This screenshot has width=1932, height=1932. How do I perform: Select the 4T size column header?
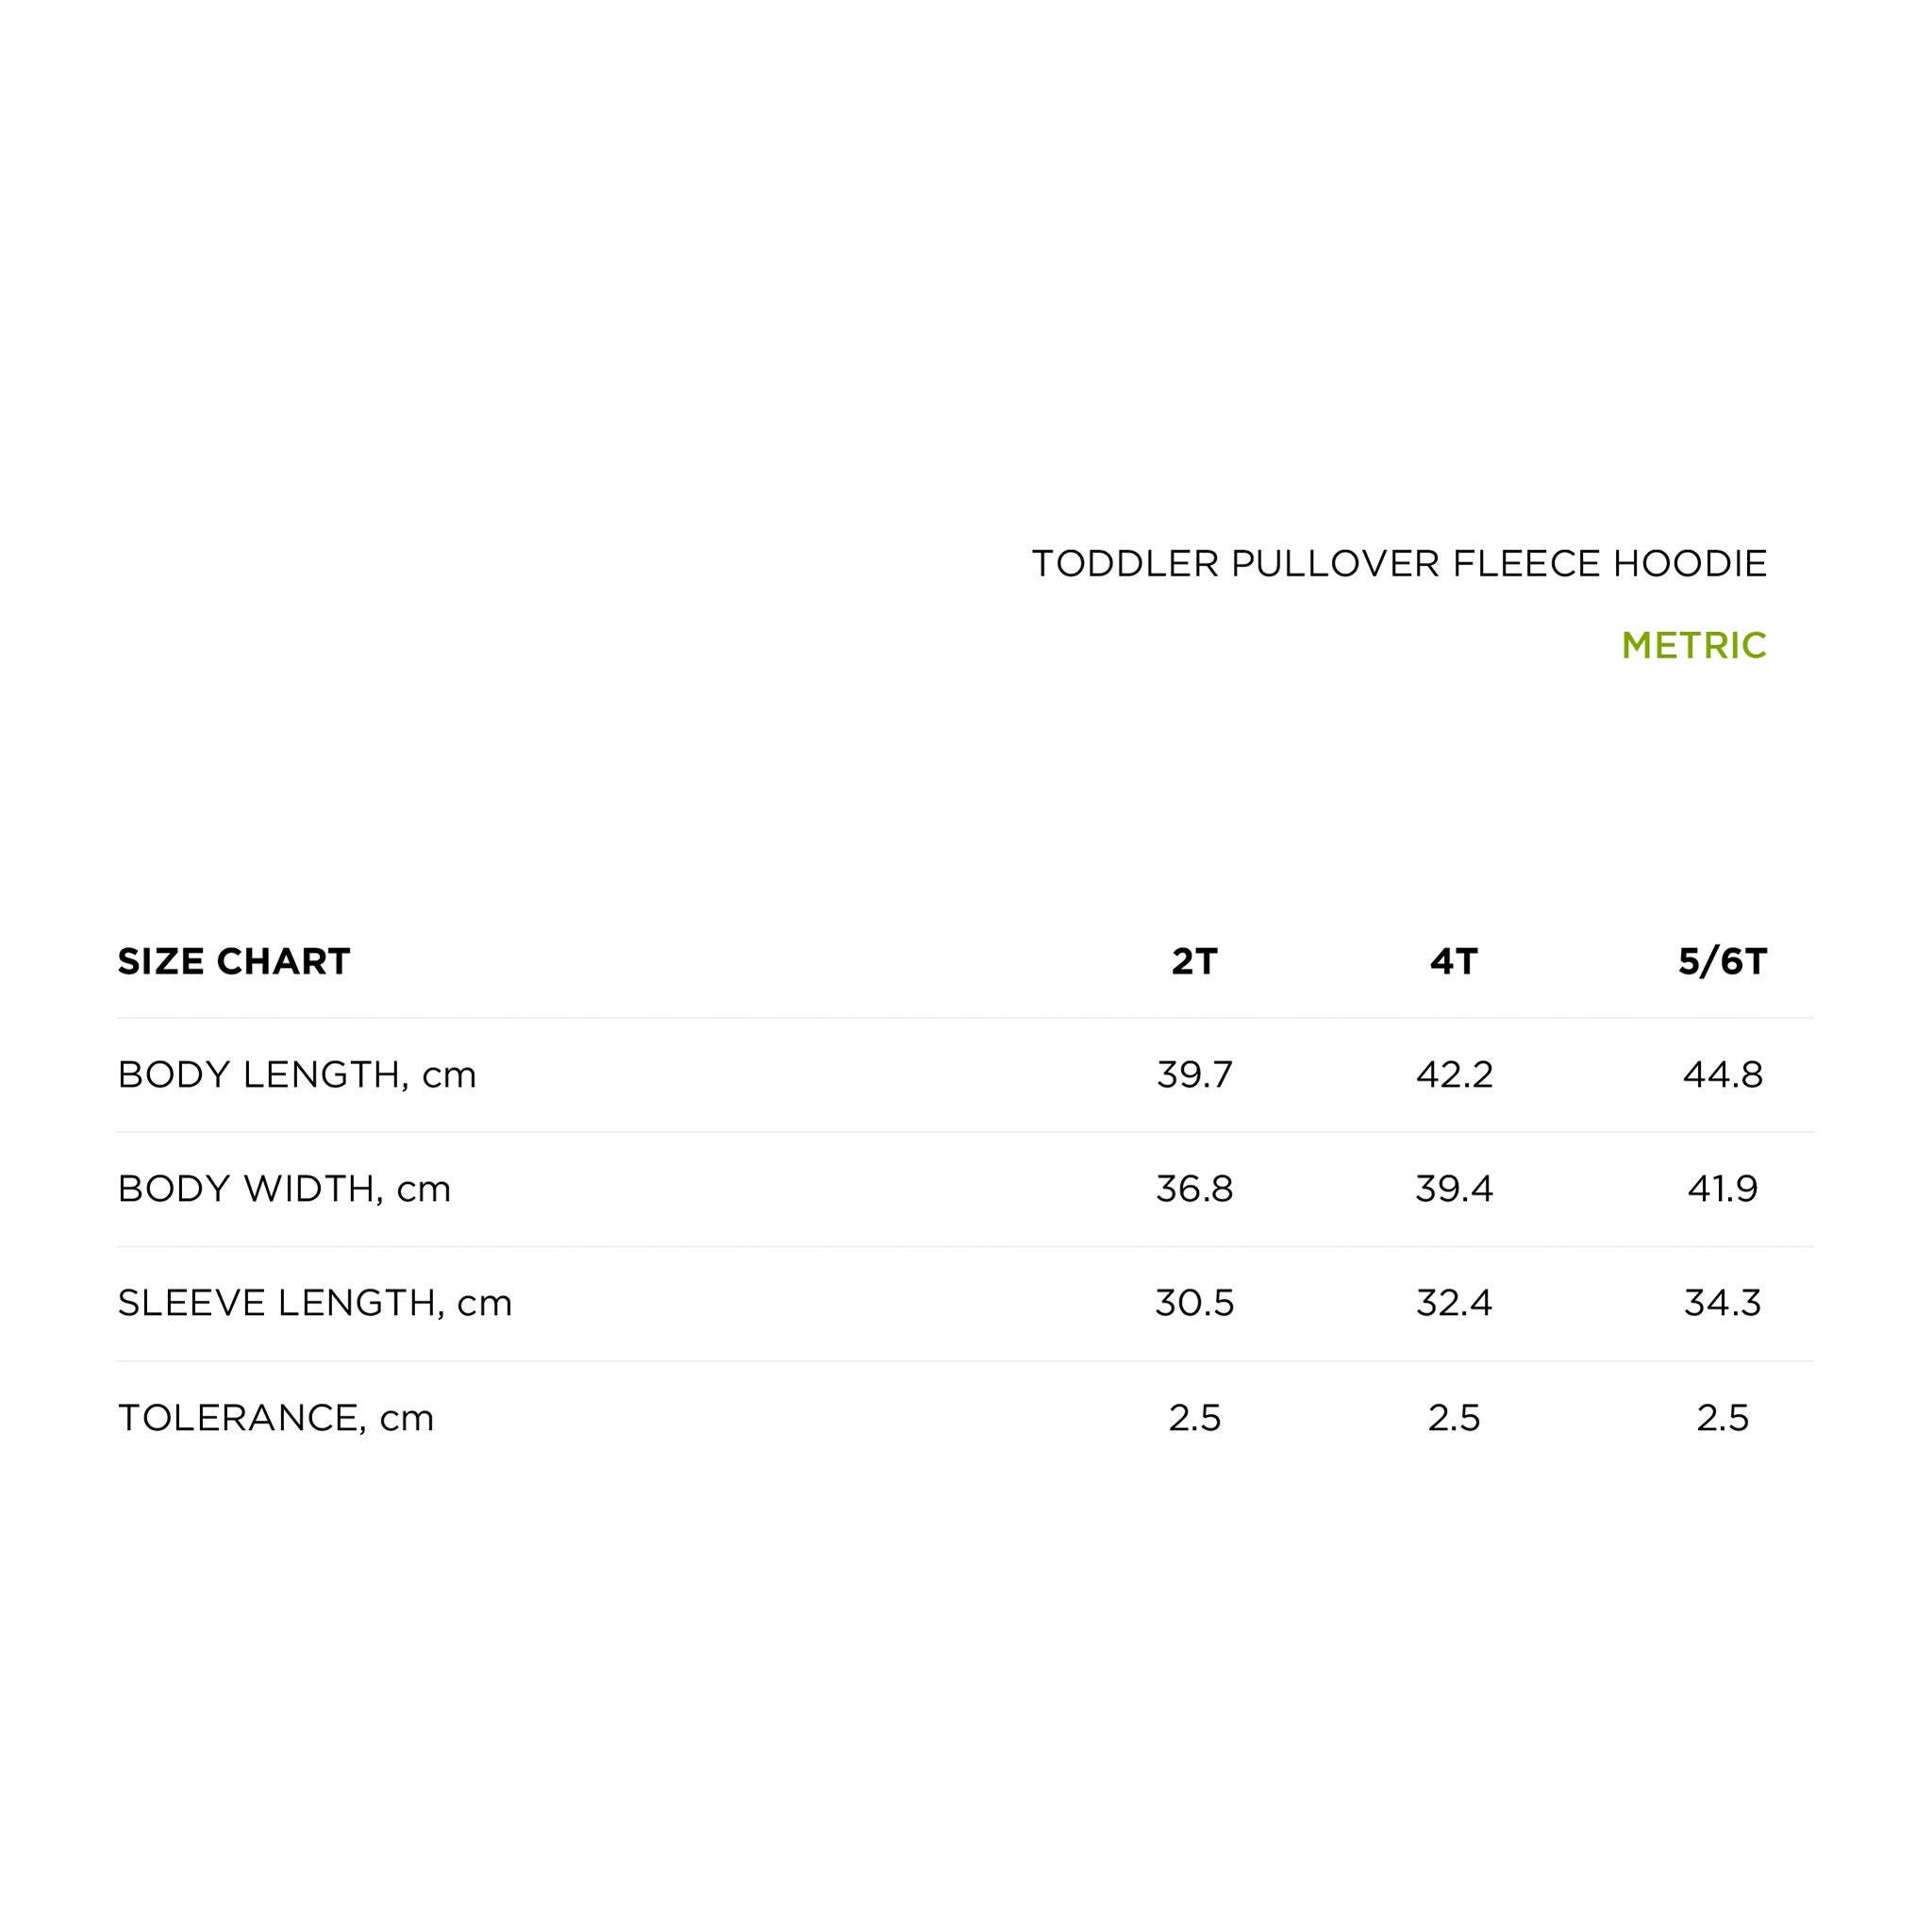(x=1453, y=962)
